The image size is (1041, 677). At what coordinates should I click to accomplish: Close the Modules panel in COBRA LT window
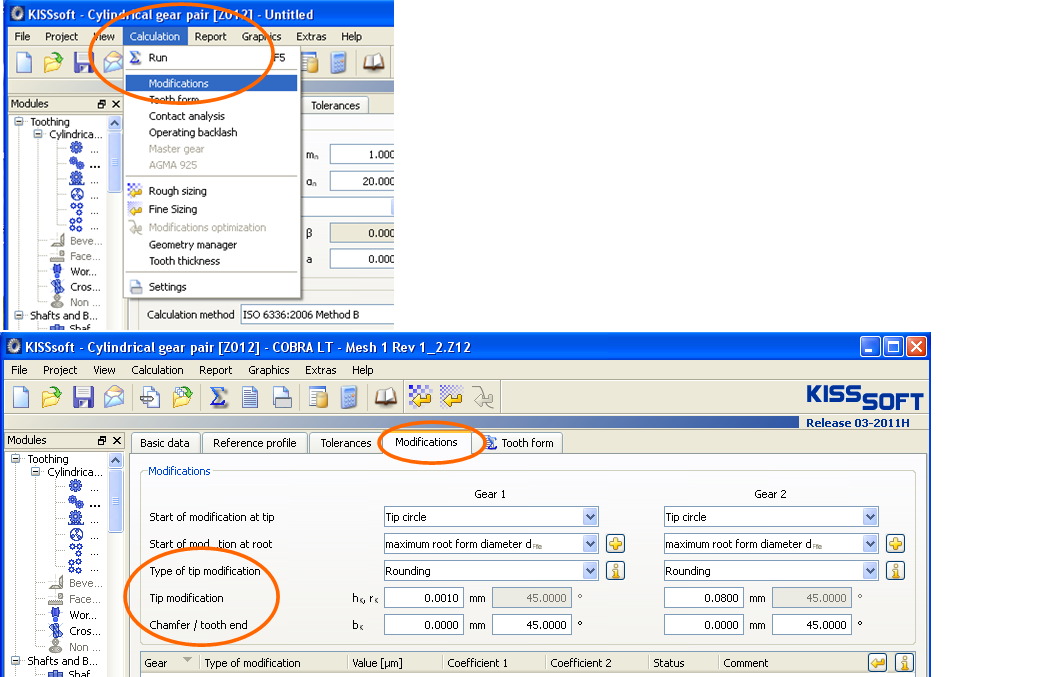(117, 440)
